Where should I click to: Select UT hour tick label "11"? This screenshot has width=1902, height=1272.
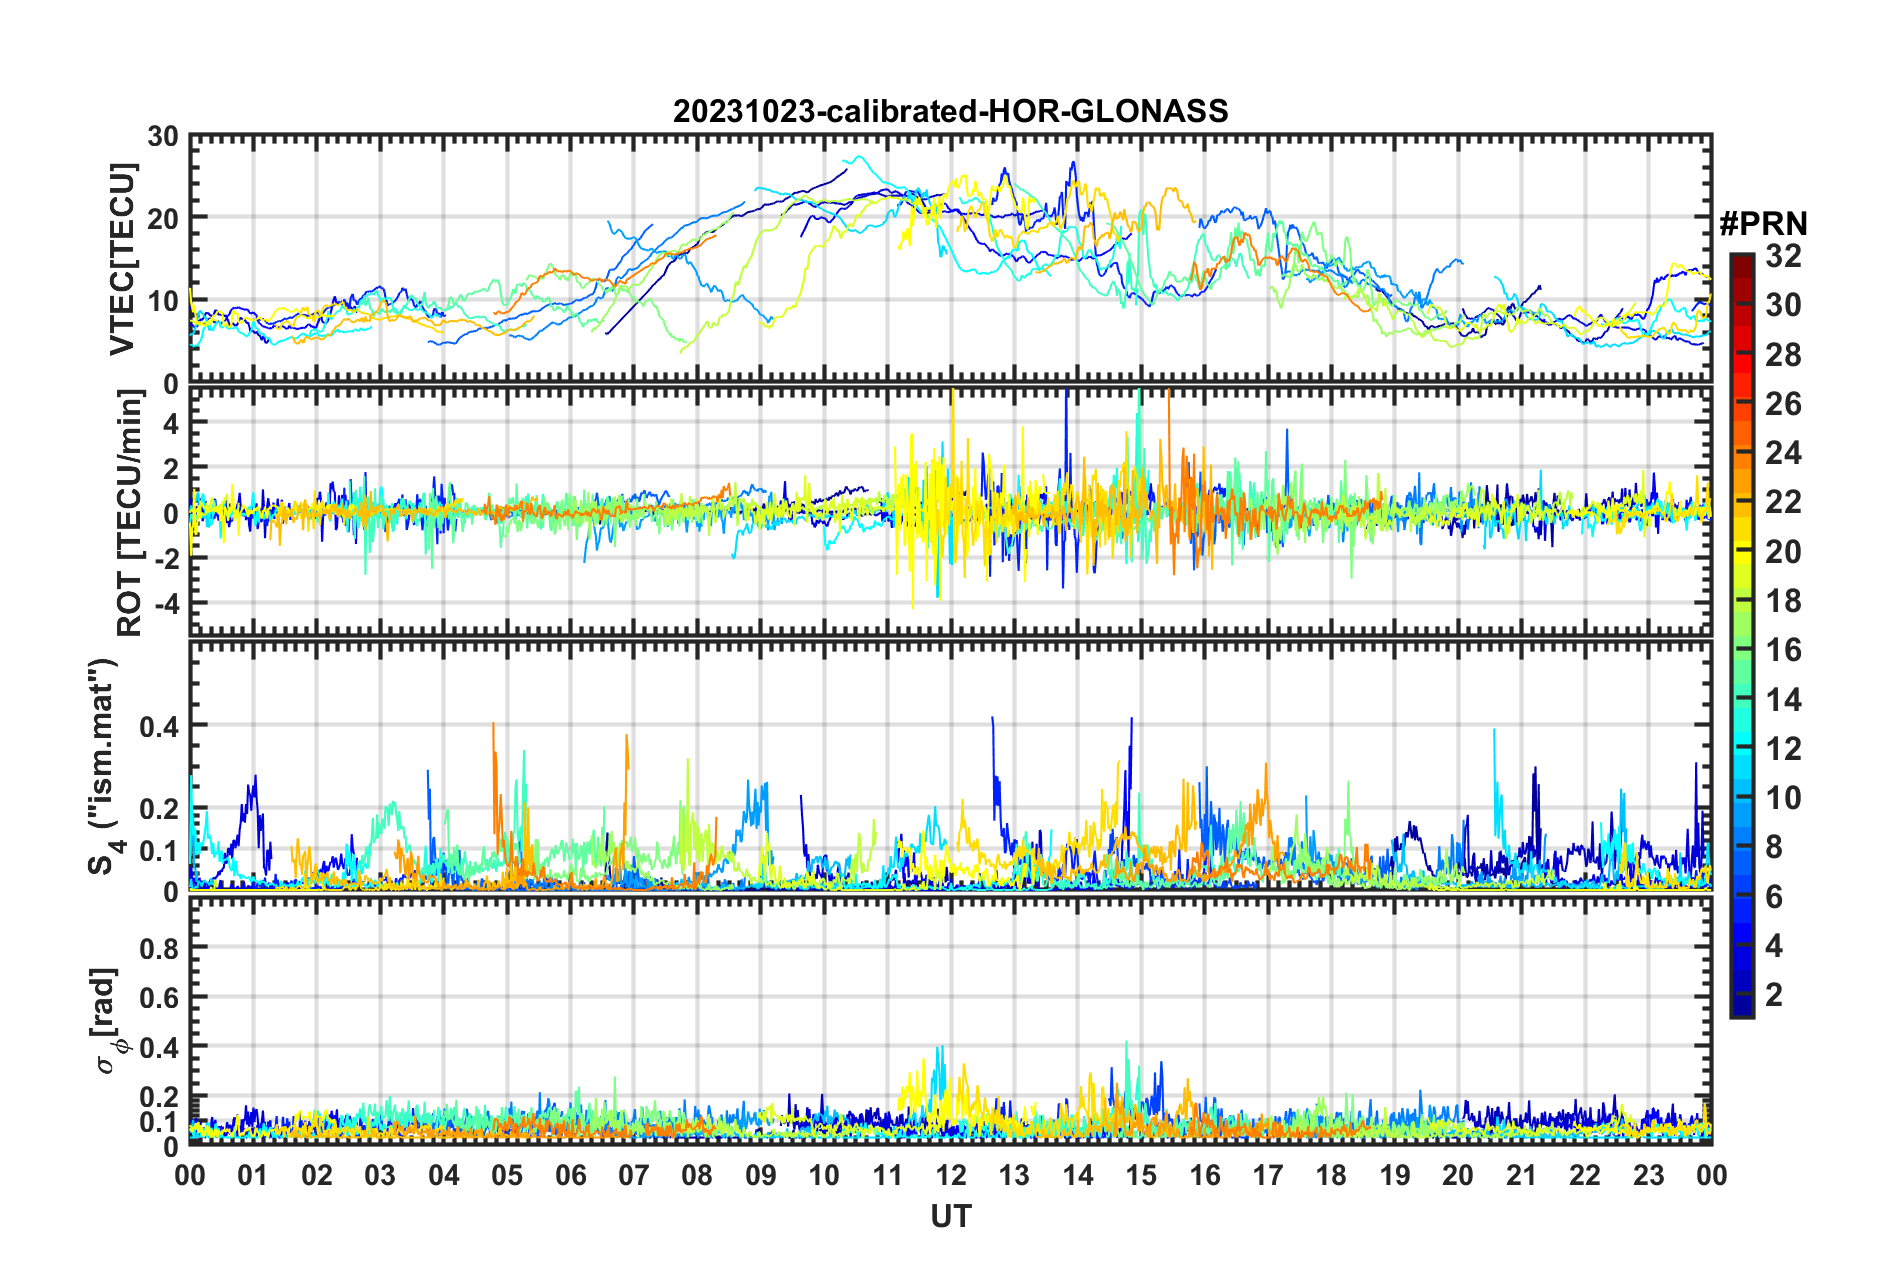pos(888,1174)
